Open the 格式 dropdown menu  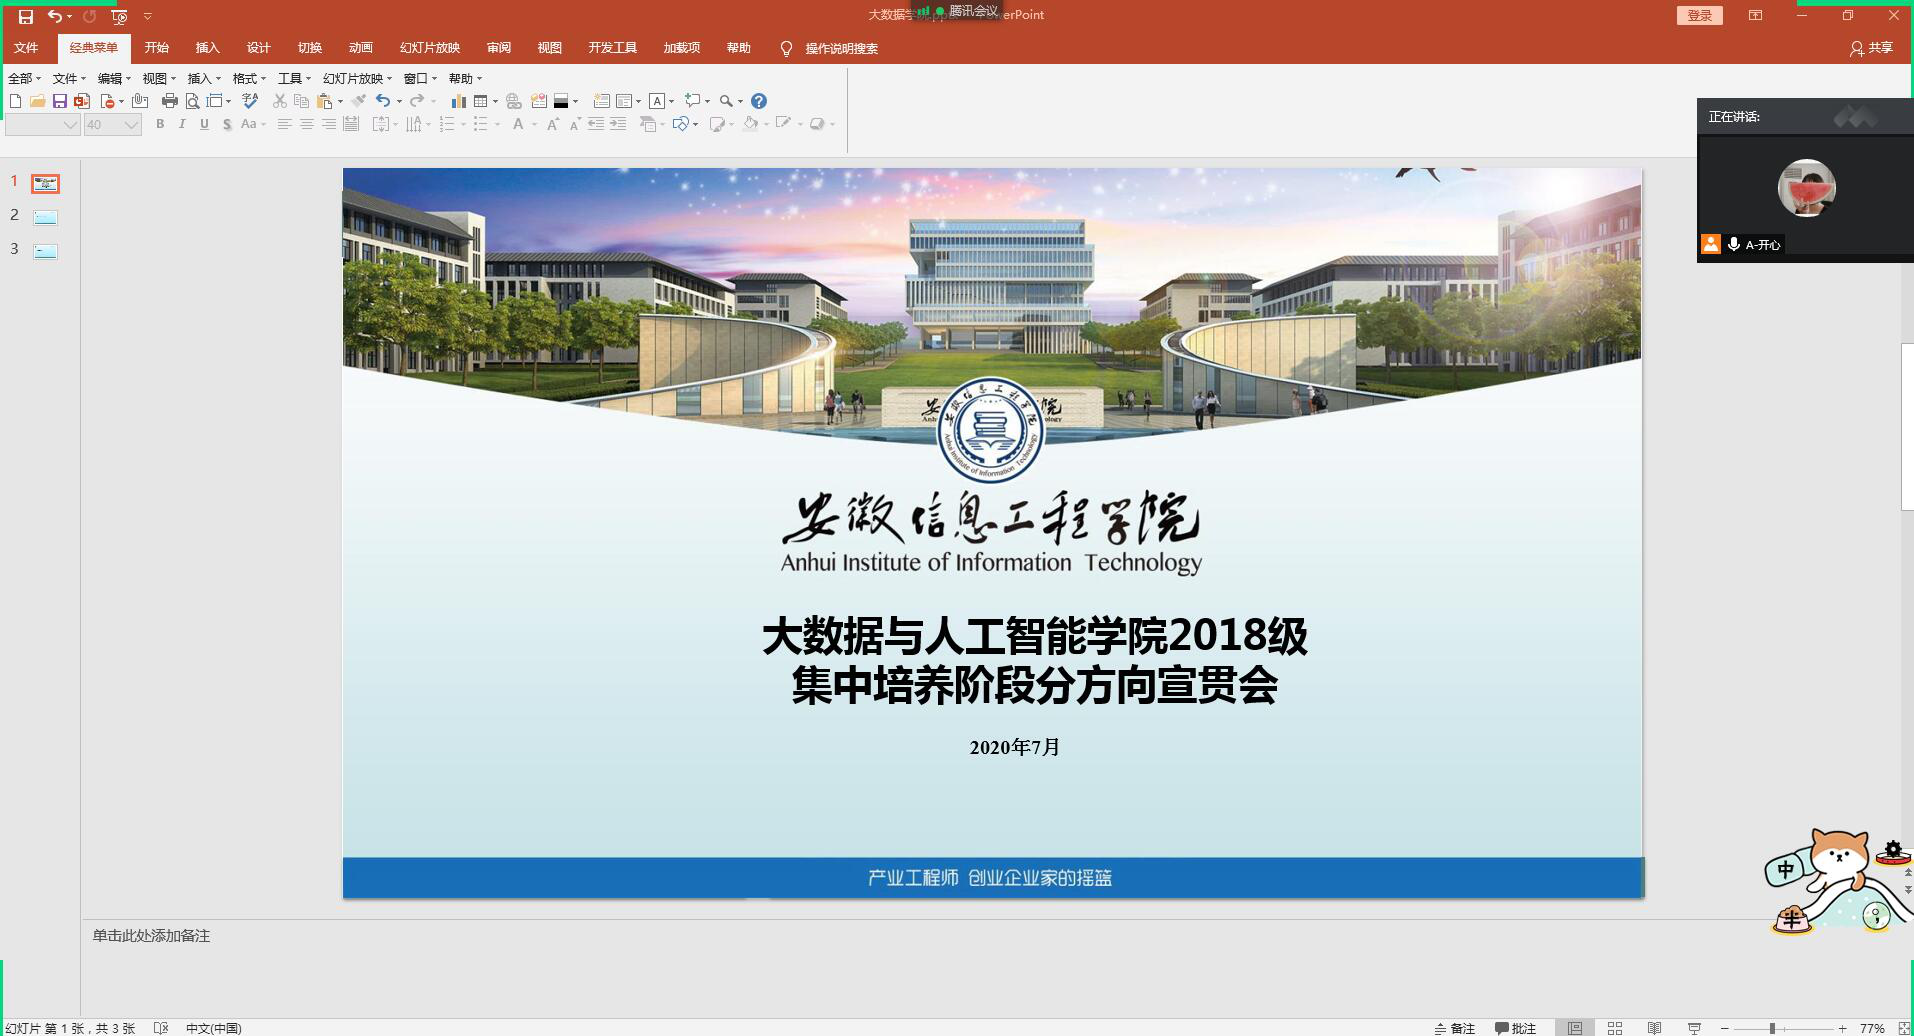pyautogui.click(x=249, y=78)
